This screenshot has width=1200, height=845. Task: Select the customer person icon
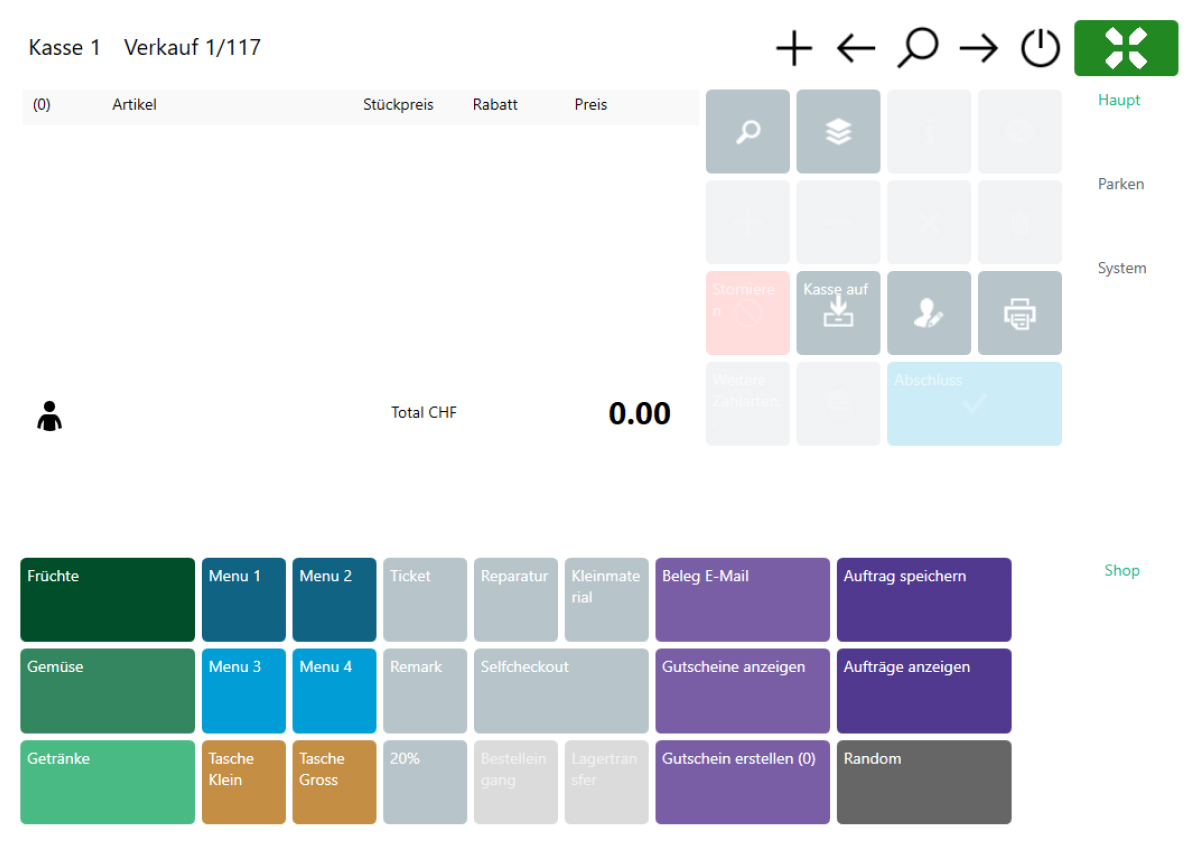pyautogui.click(x=49, y=415)
